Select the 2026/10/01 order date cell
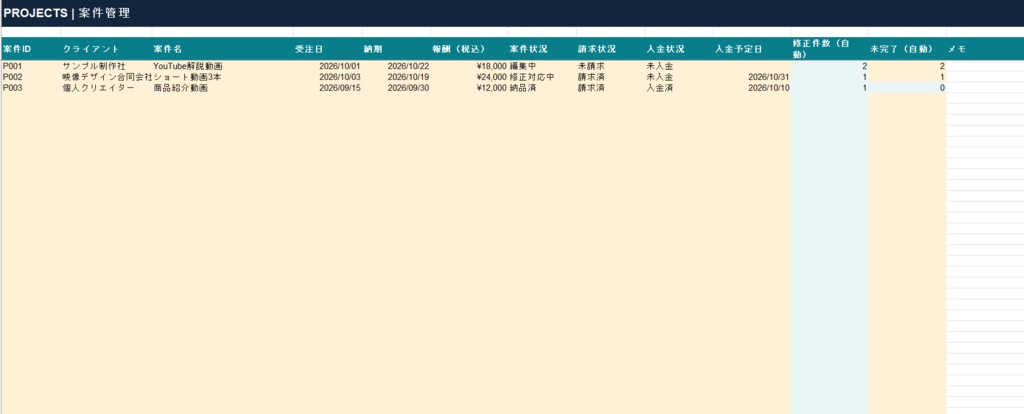 (328, 67)
